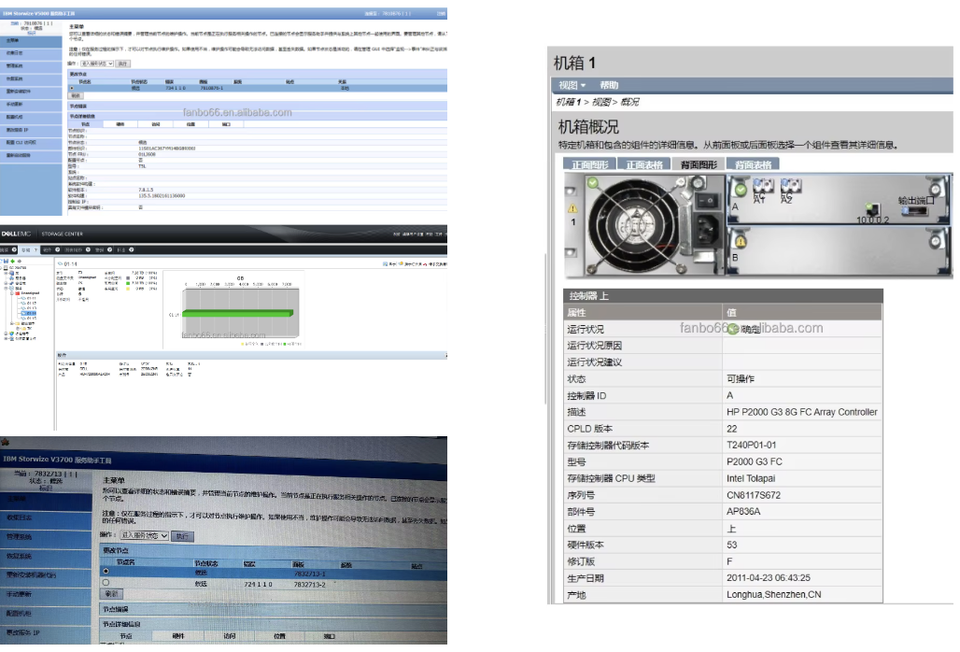Image resolution: width=960 pixels, height=652 pixels.
Task: Select the highlighted volume in the Dell tree
Action: pyautogui.click(x=30, y=313)
